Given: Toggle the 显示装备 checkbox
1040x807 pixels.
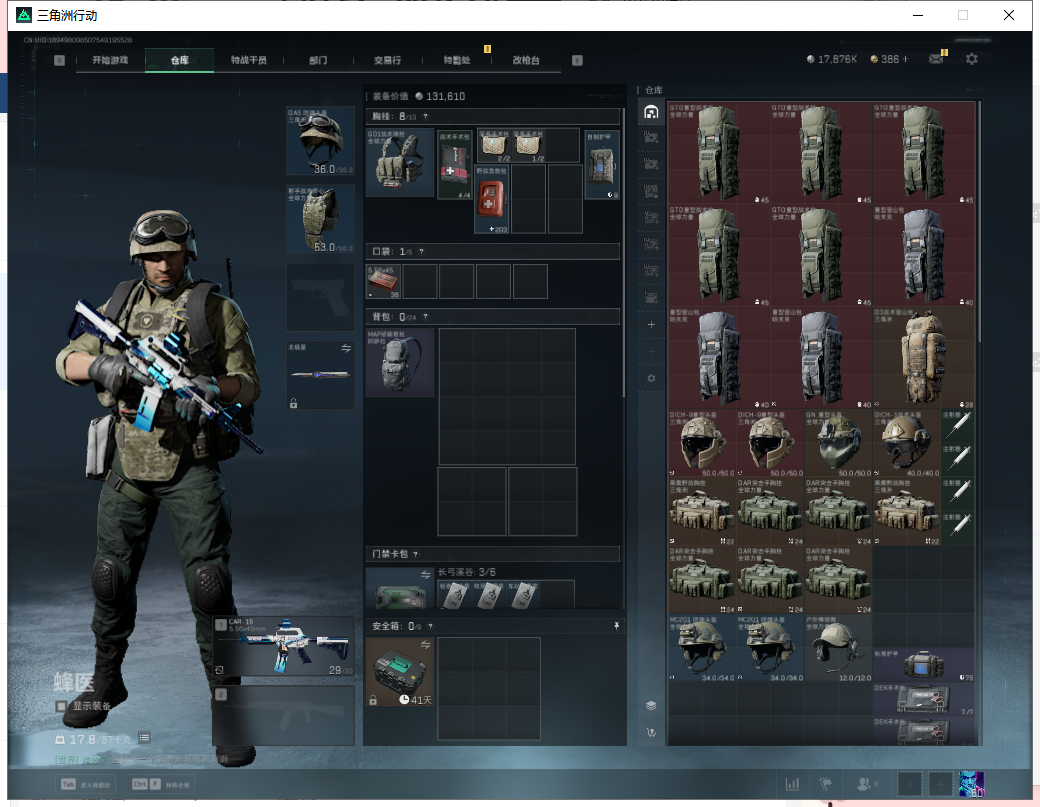Looking at the screenshot, I should click(x=61, y=706).
